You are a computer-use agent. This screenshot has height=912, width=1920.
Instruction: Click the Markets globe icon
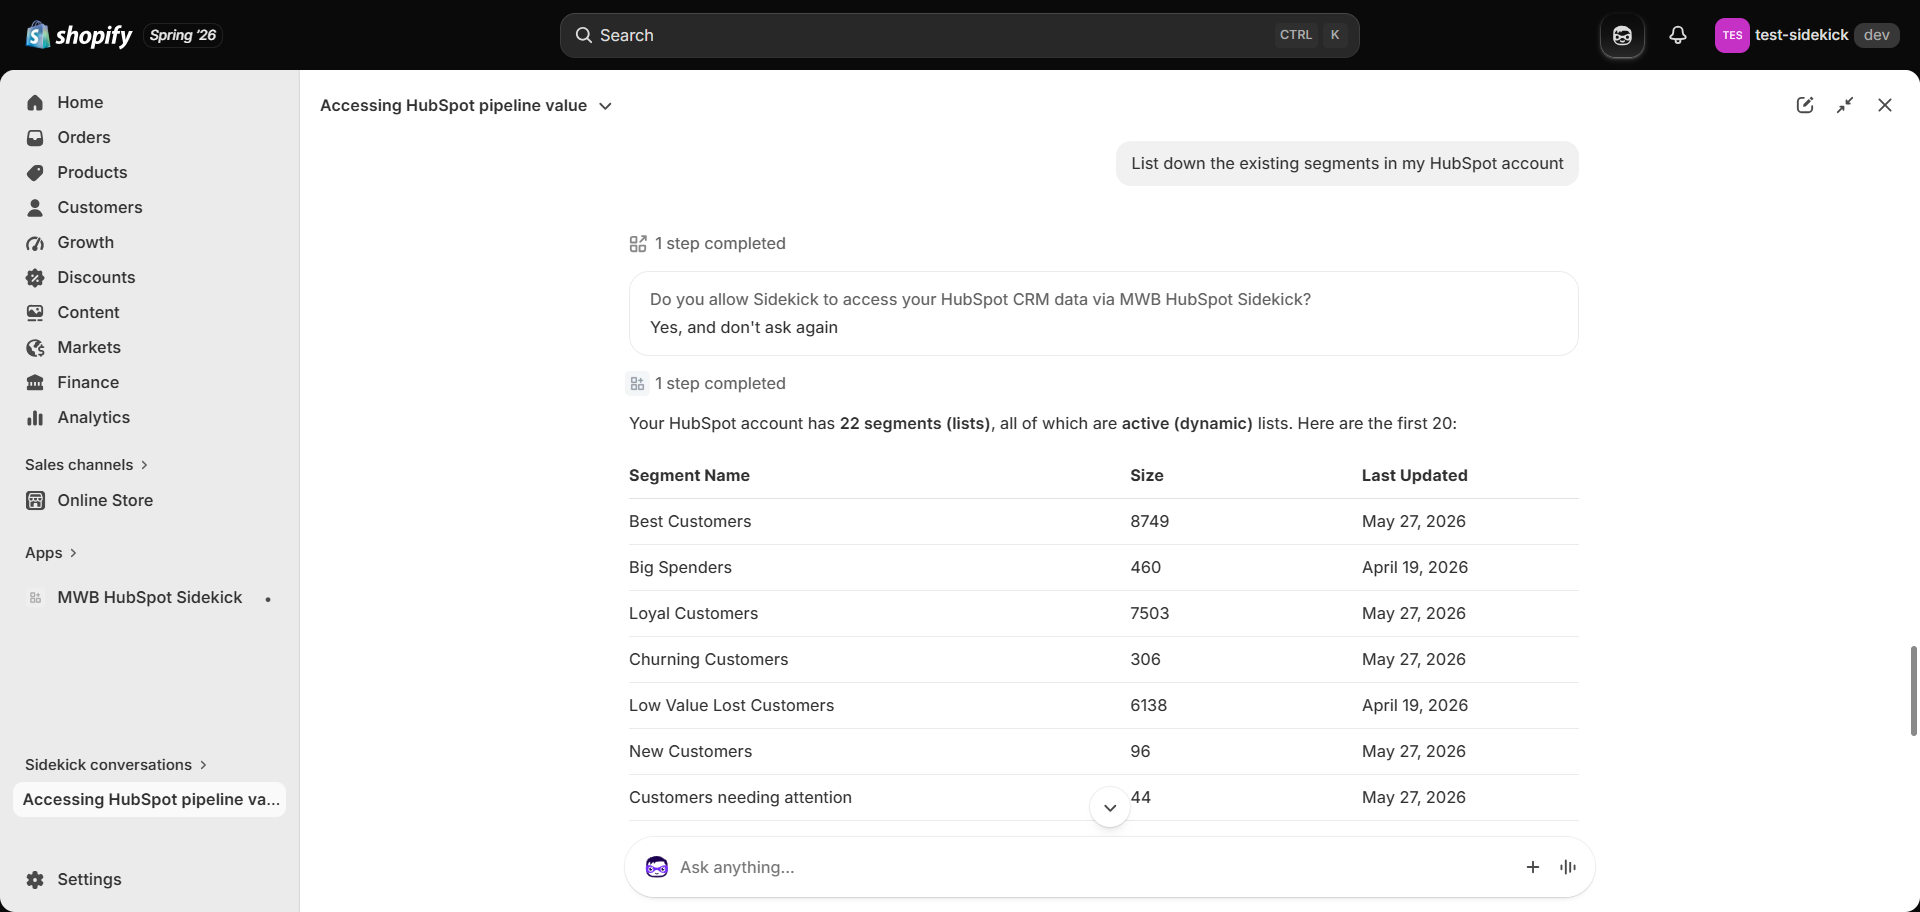[x=35, y=347]
